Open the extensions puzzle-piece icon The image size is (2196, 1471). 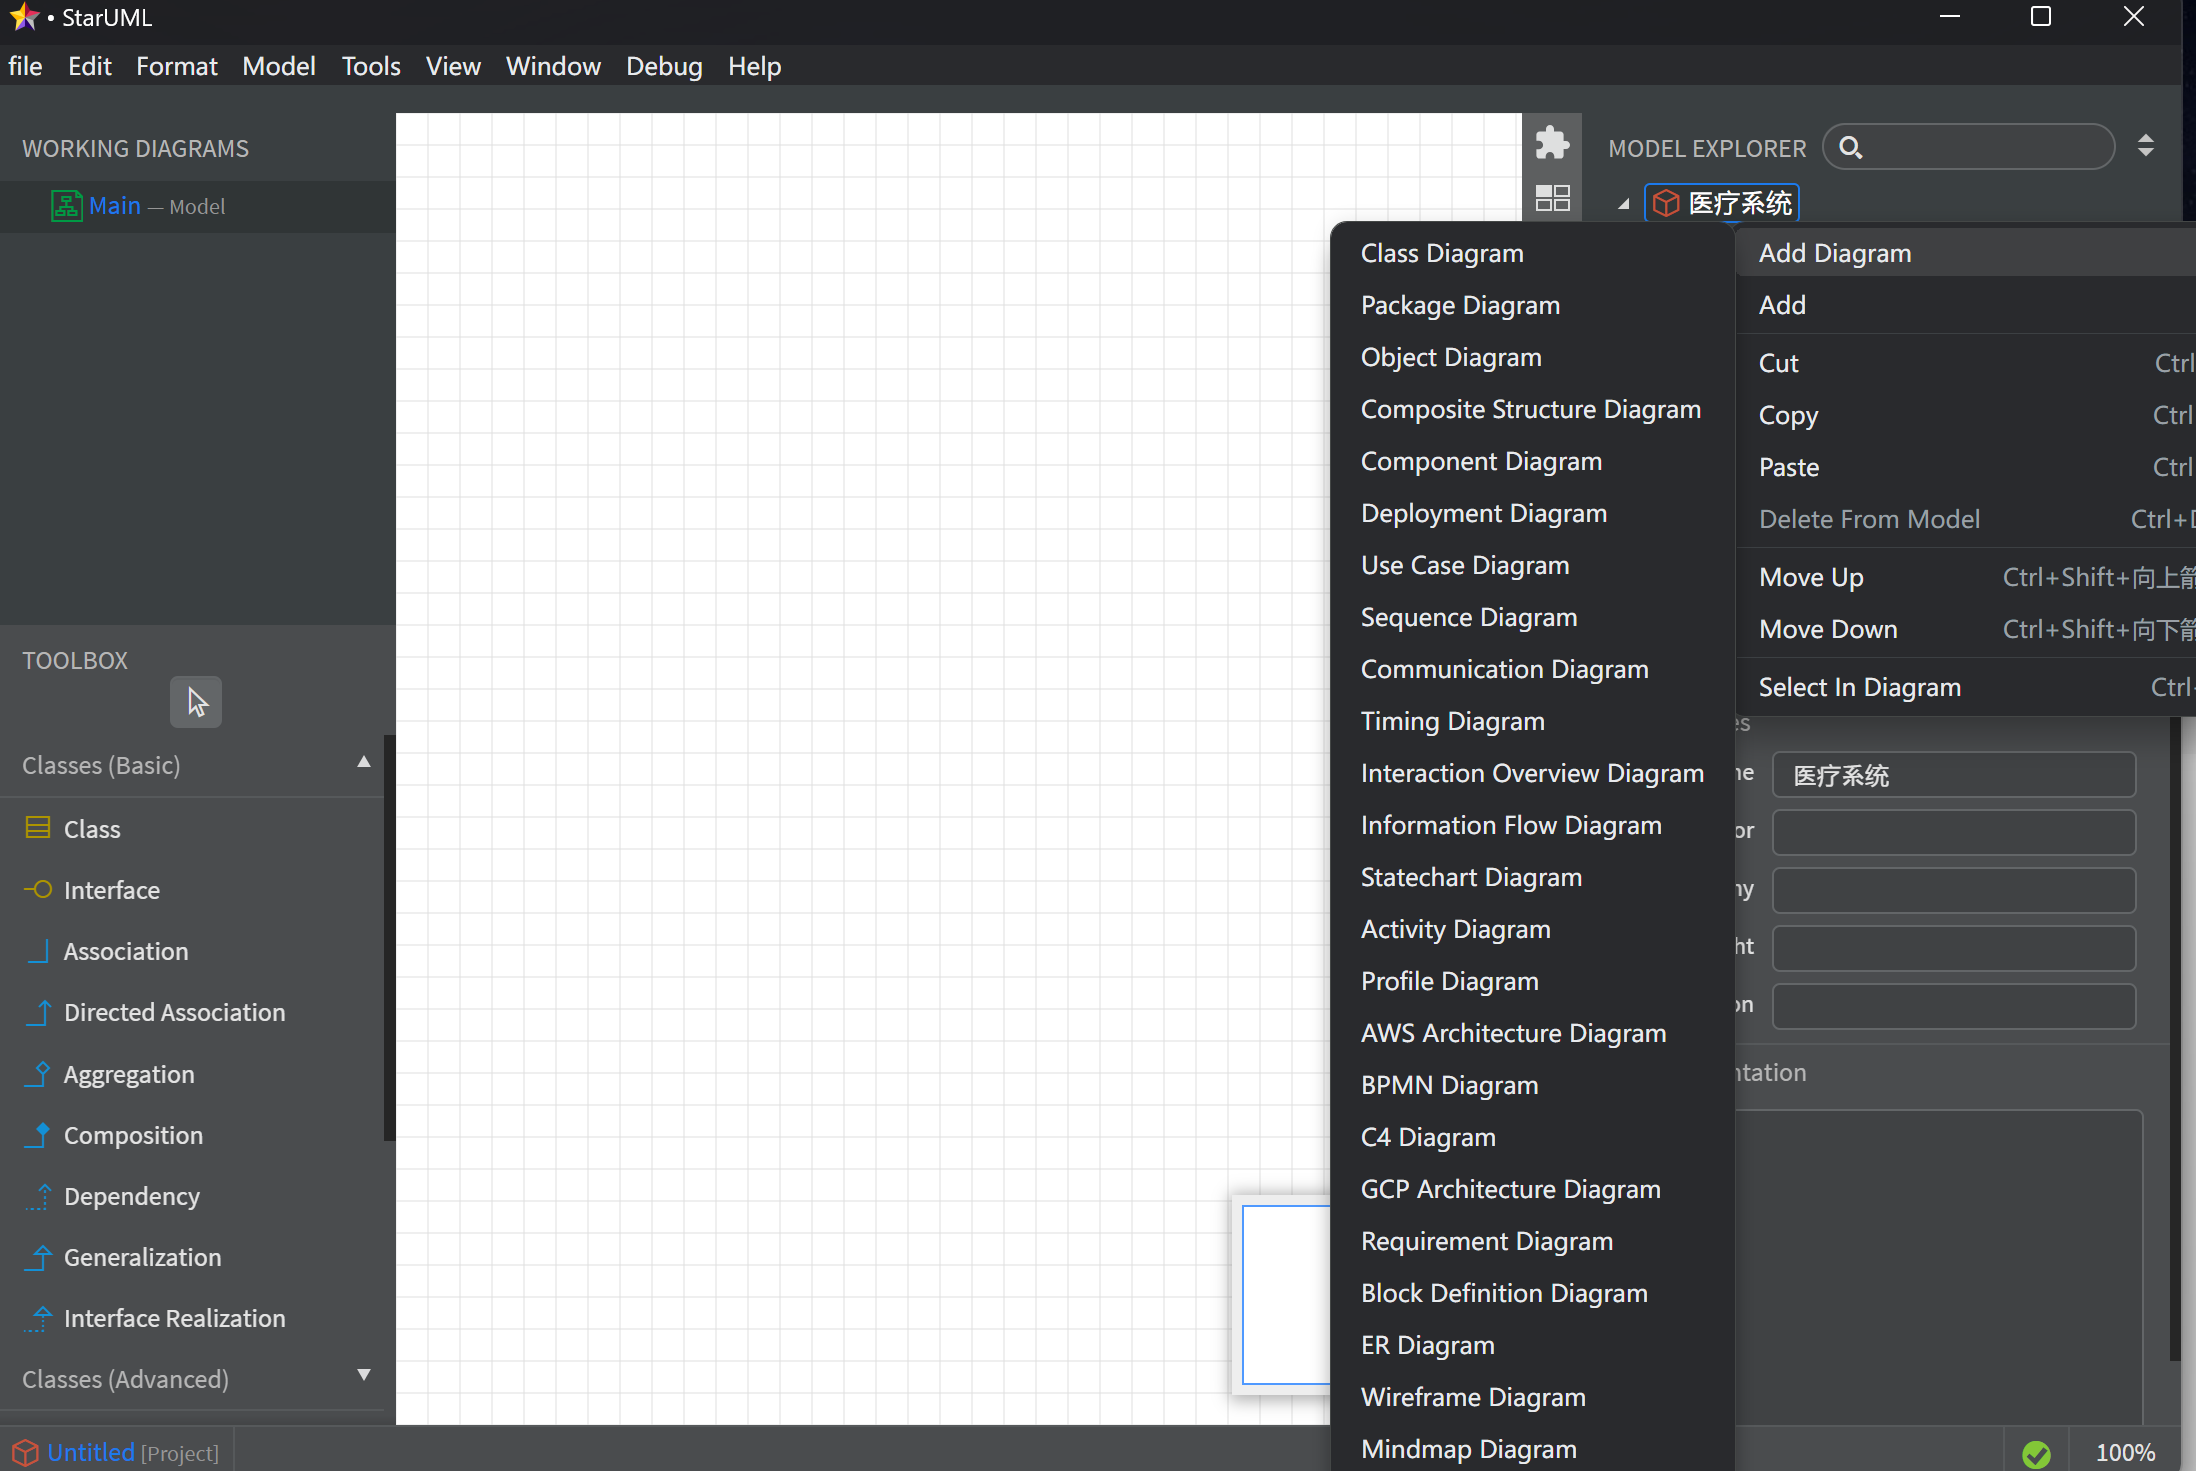[x=1552, y=143]
